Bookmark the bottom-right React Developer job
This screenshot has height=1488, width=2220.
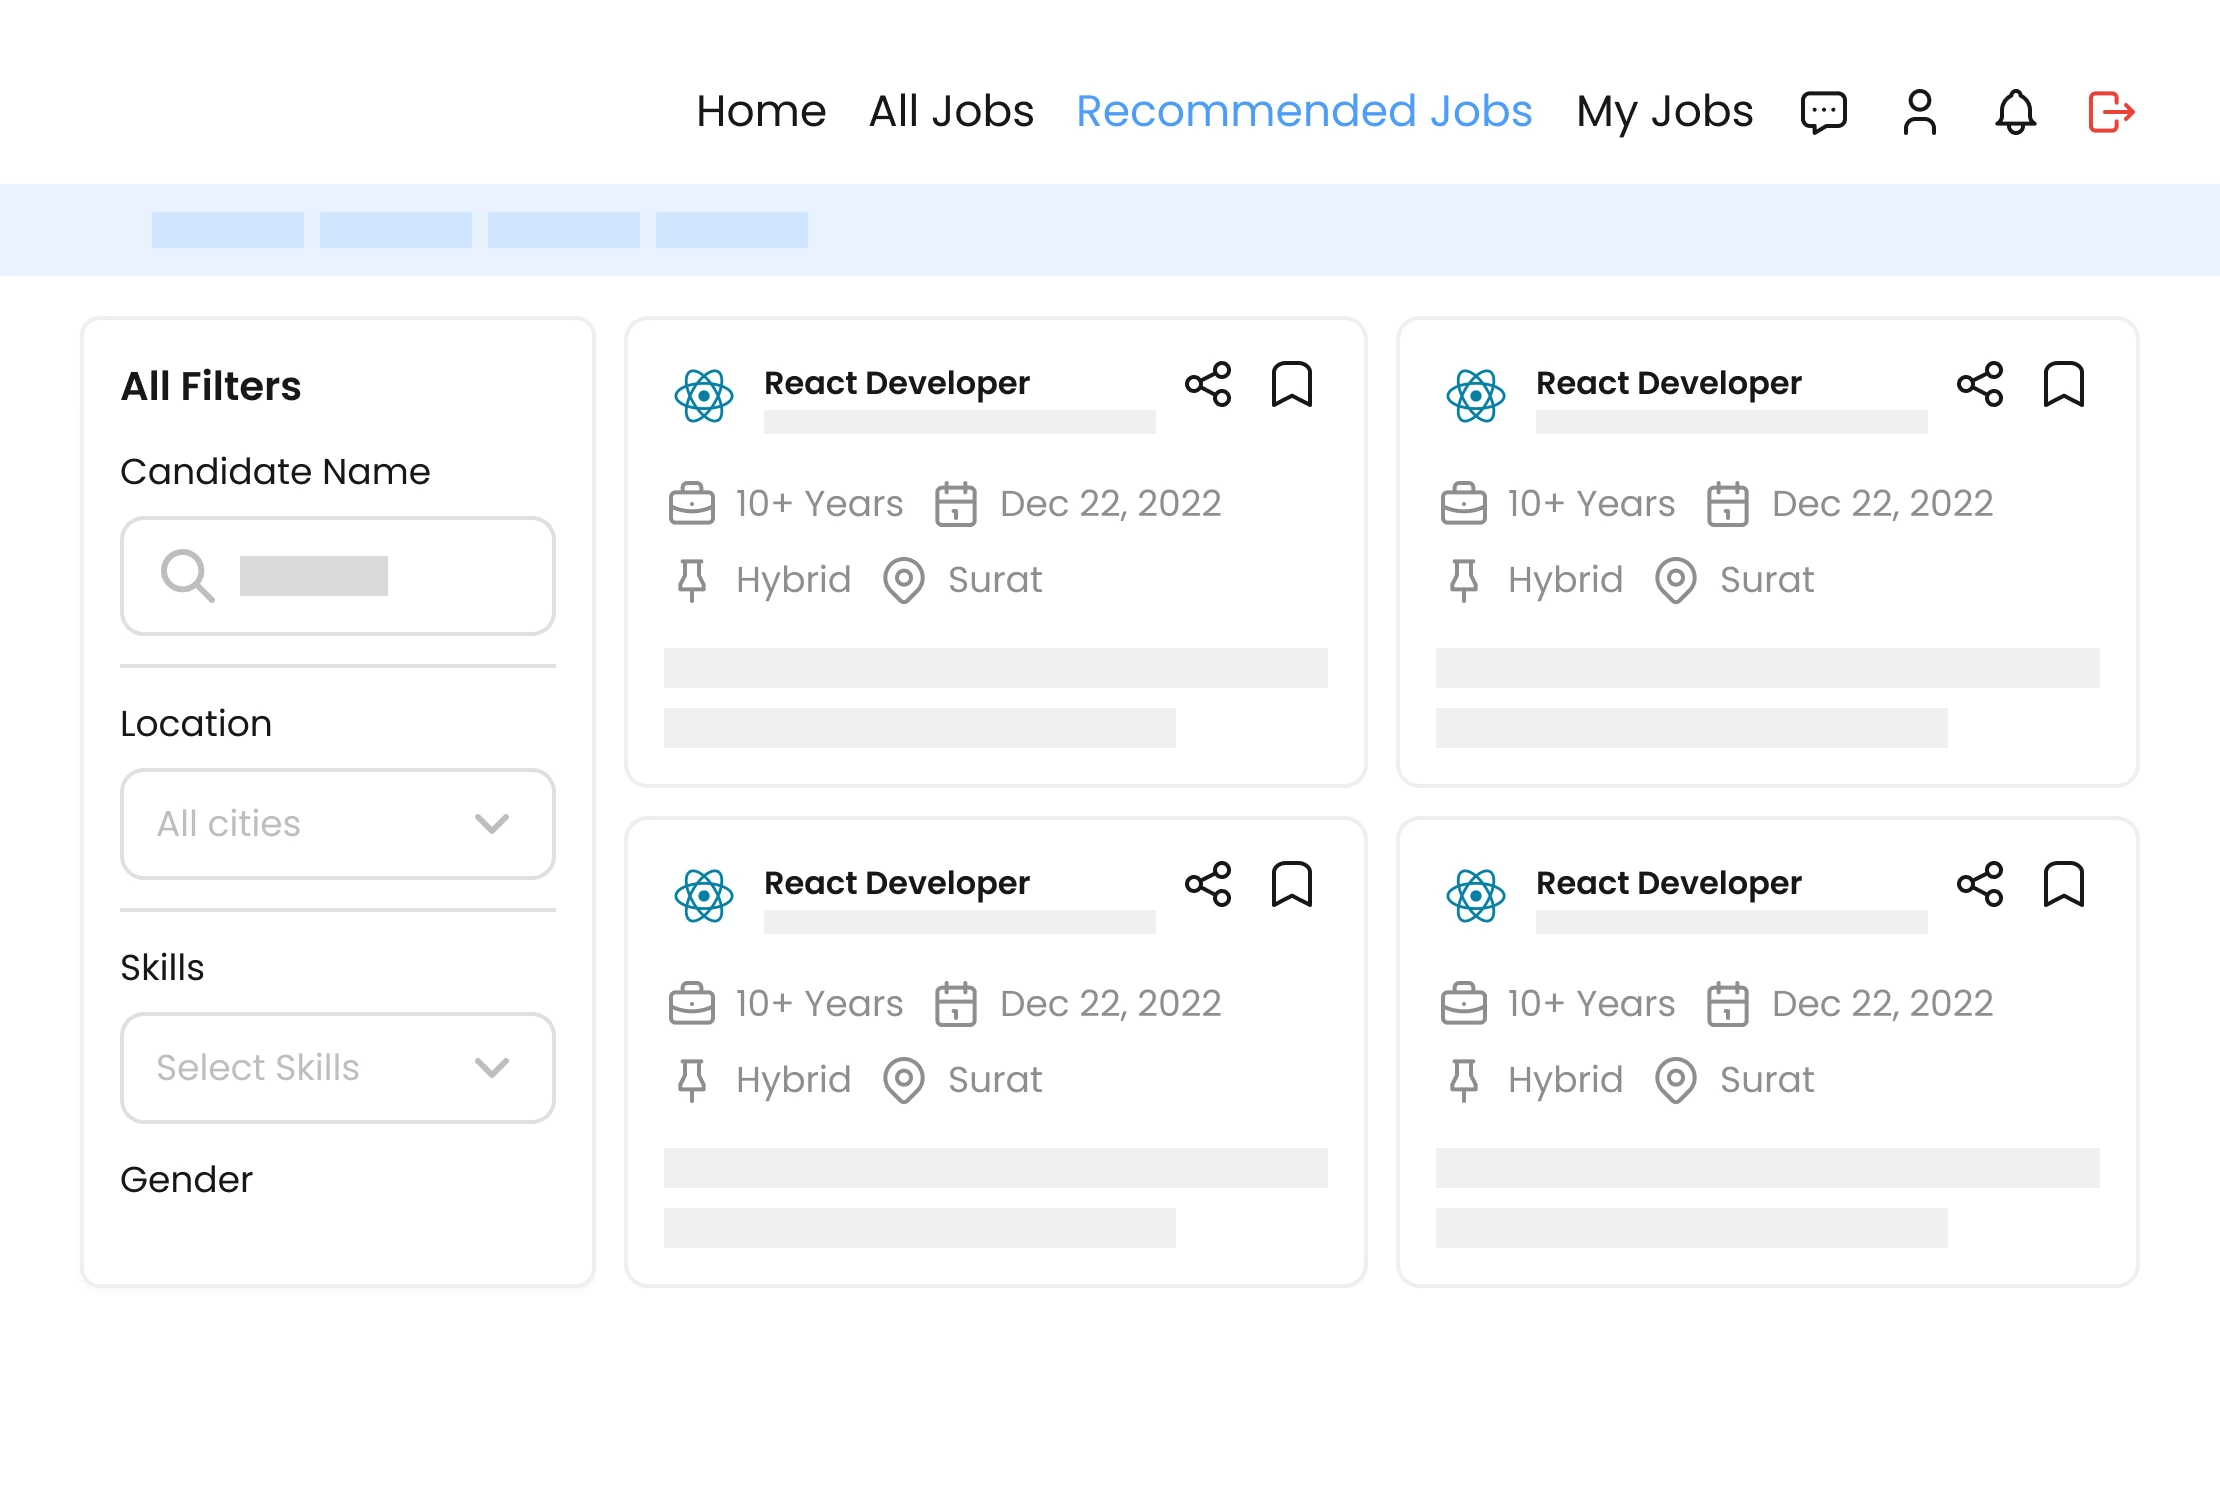[2064, 884]
